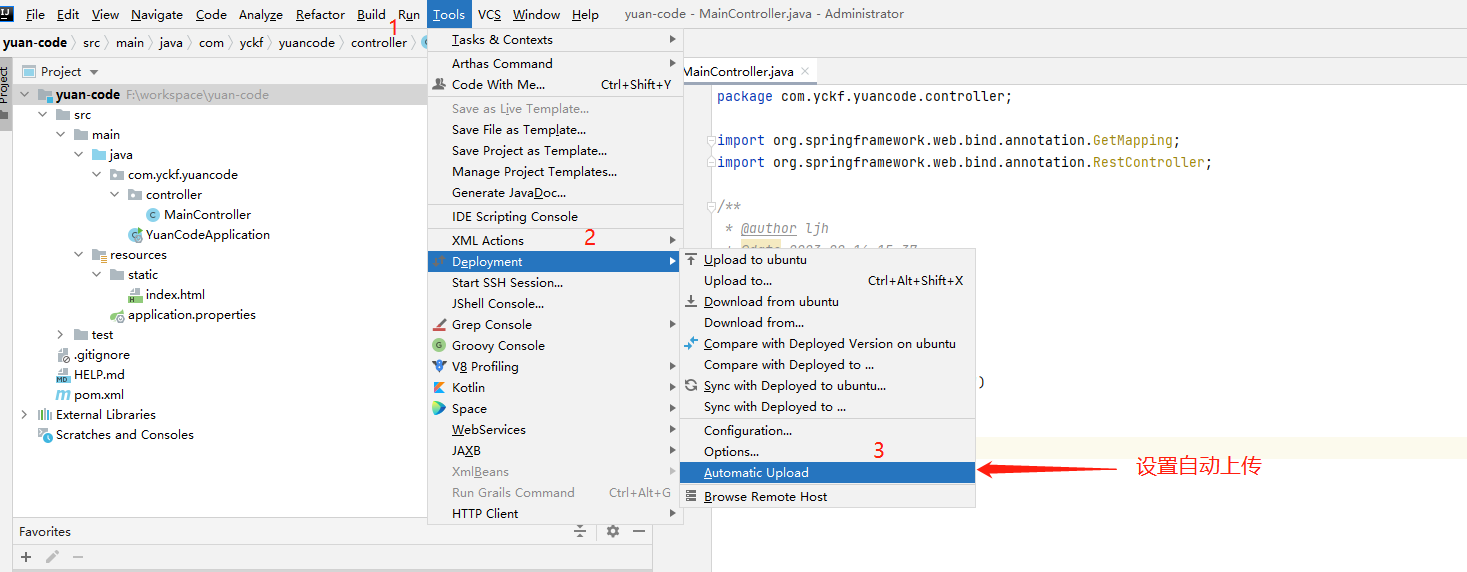This screenshot has height=572, width=1467.
Task: Choose Configuration... in Deployment submenu
Action: click(x=827, y=431)
